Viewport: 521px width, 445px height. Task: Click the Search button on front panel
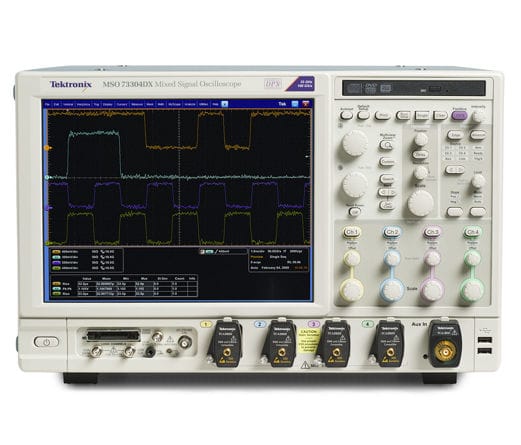(387, 179)
